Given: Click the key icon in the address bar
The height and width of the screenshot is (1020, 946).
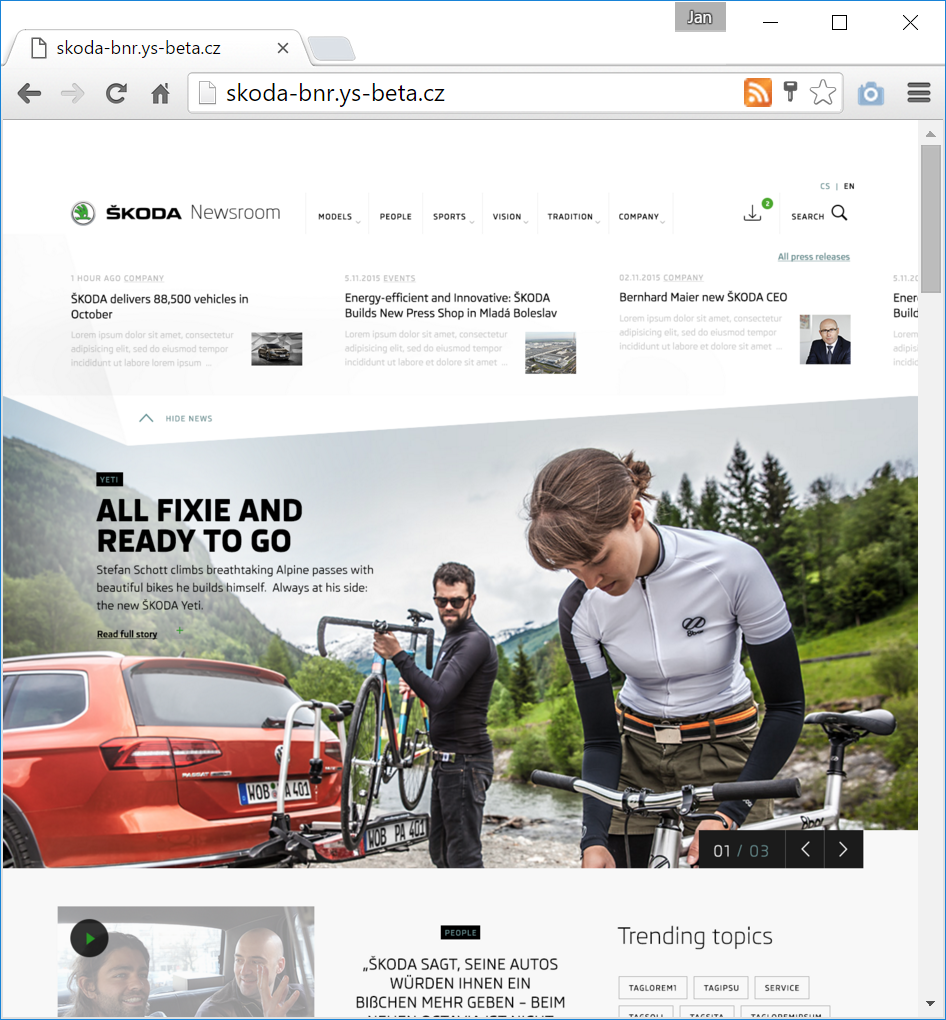Looking at the screenshot, I should click(x=791, y=92).
